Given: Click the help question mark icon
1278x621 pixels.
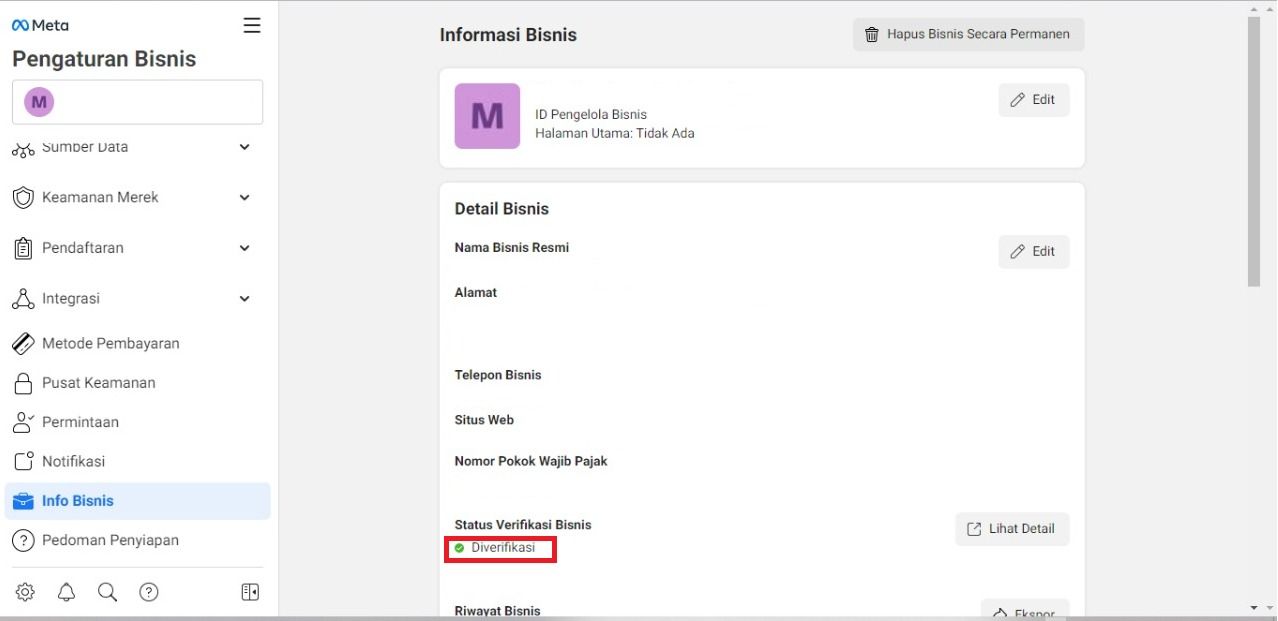Looking at the screenshot, I should (x=149, y=592).
